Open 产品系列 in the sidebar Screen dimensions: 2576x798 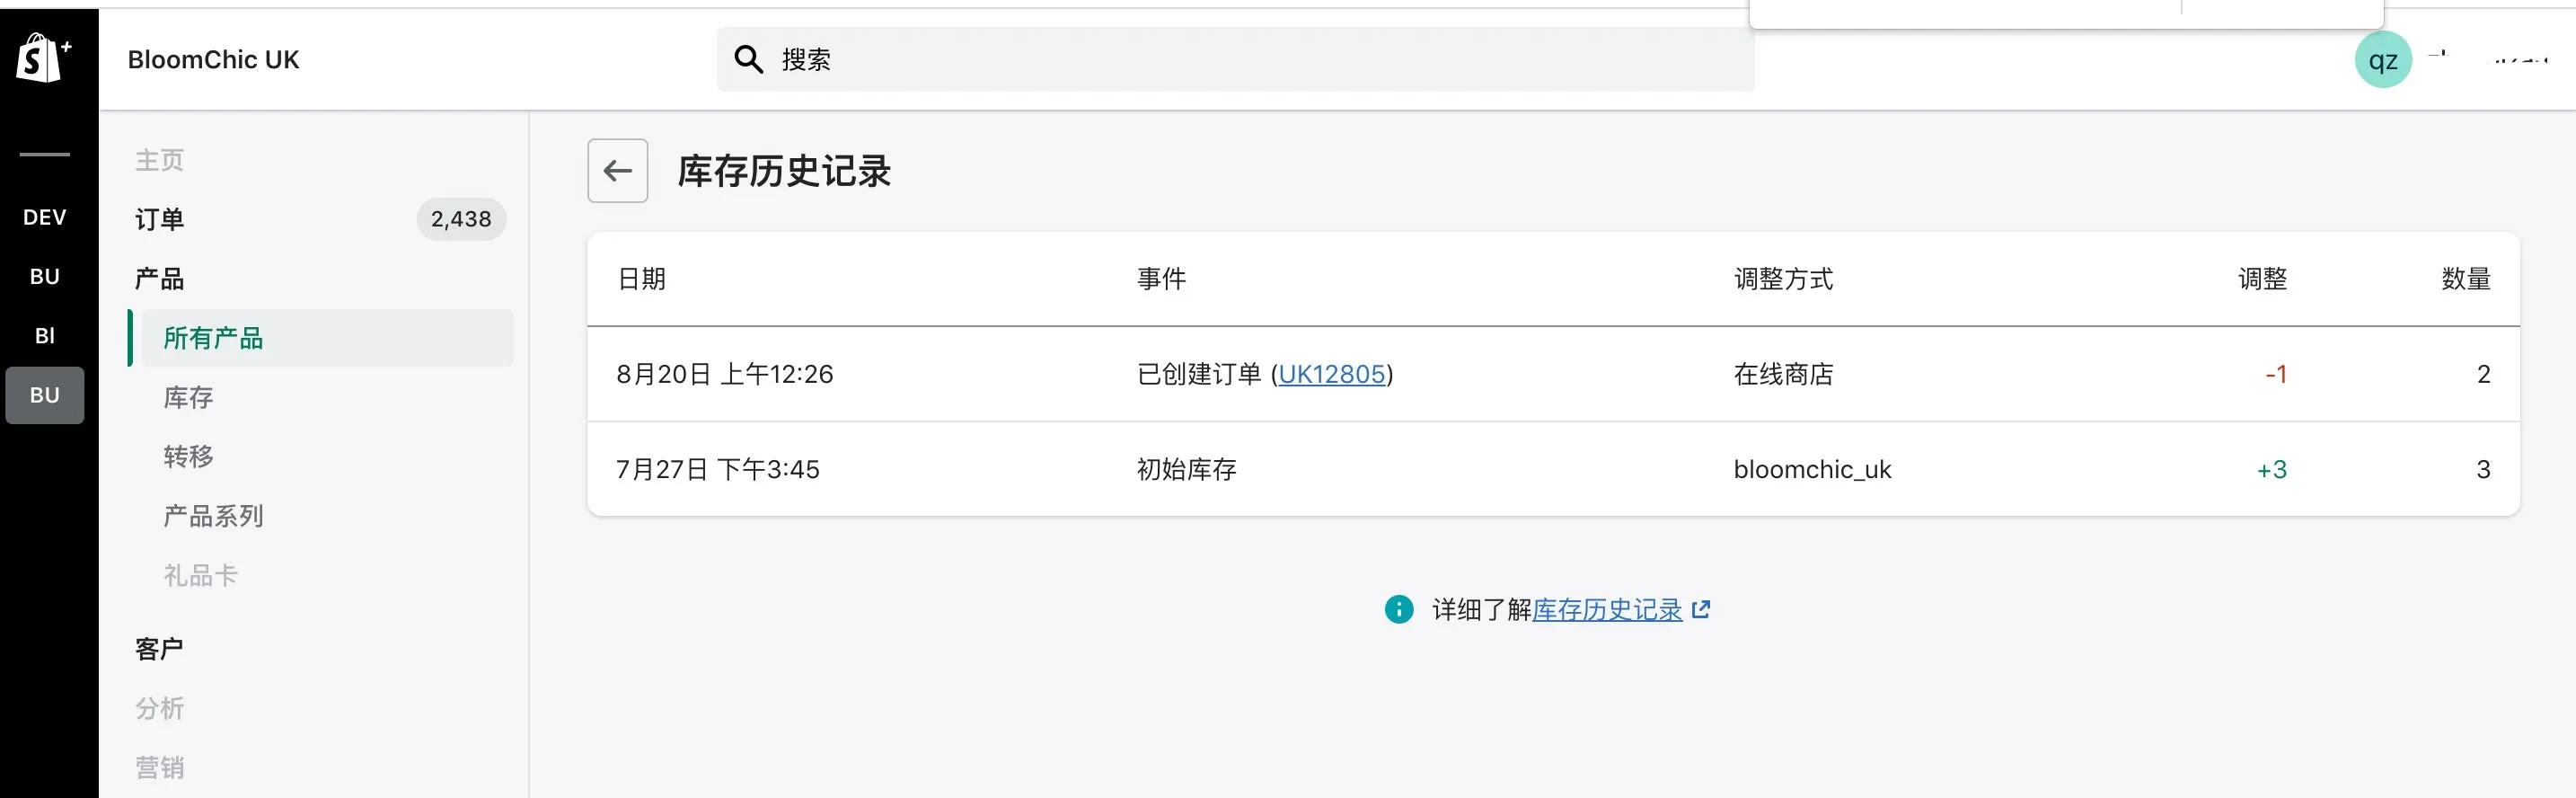213,516
